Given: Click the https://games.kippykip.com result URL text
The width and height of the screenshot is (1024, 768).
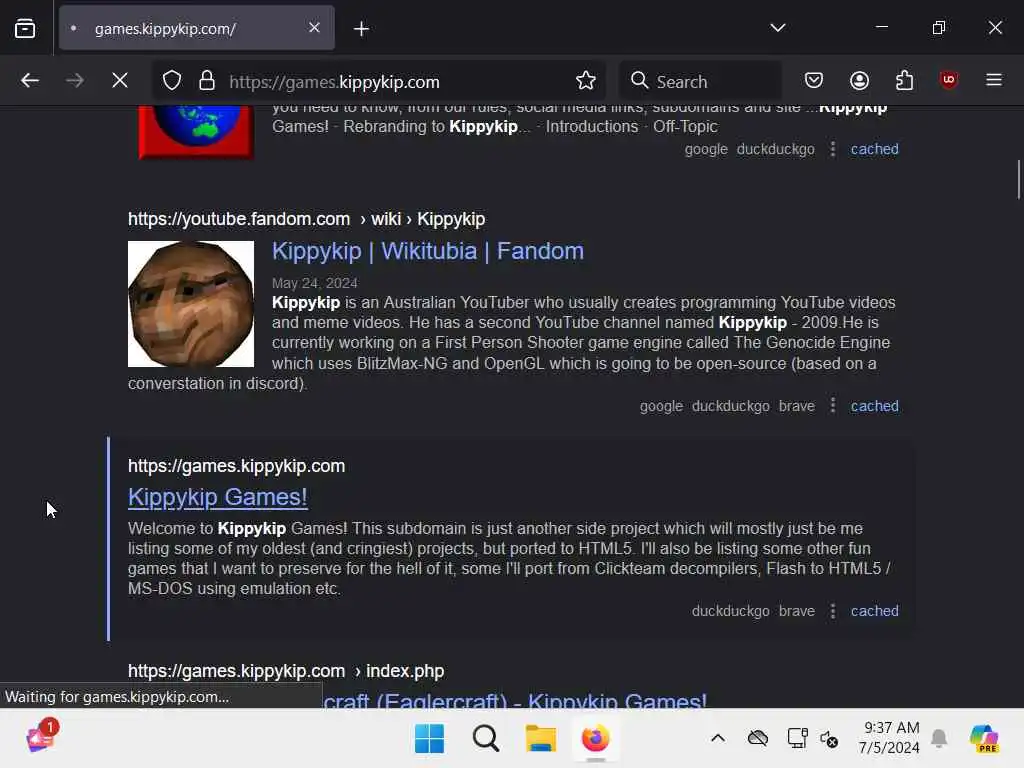Looking at the screenshot, I should 236,466.
